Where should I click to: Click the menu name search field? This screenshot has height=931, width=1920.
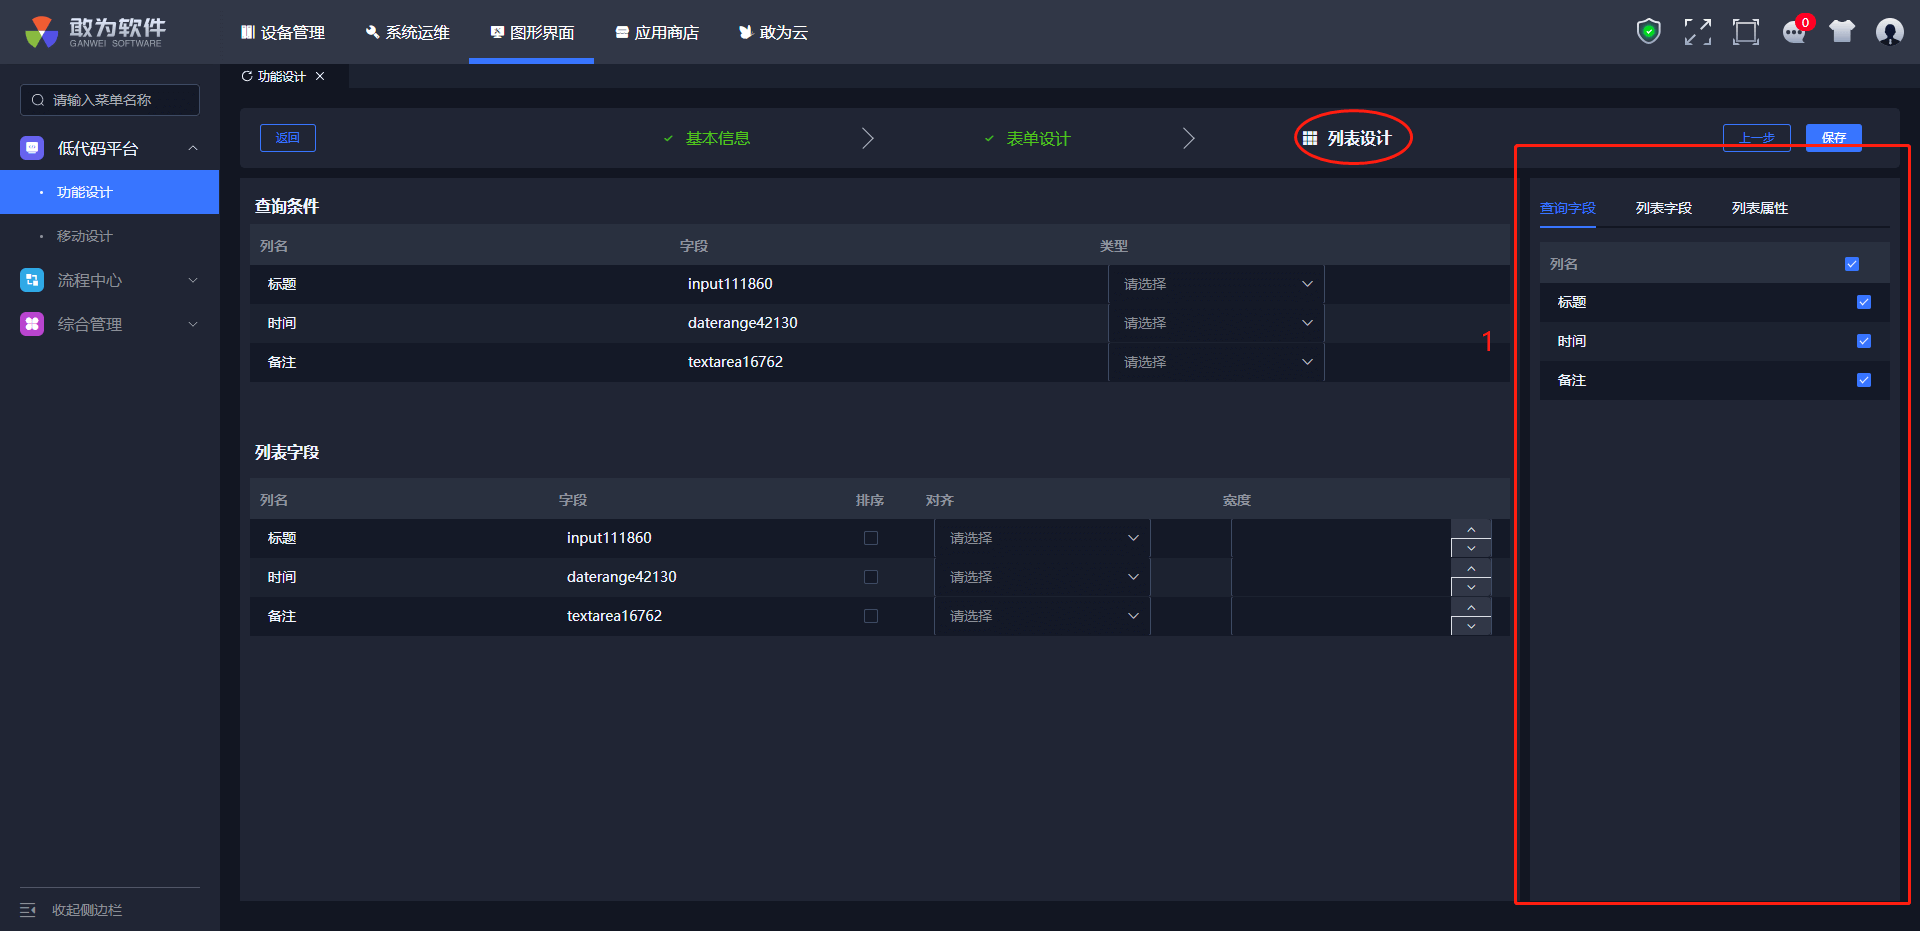coord(110,100)
